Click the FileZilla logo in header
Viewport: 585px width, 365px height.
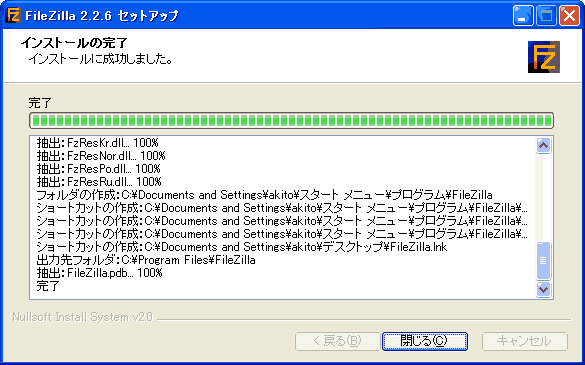click(x=544, y=57)
